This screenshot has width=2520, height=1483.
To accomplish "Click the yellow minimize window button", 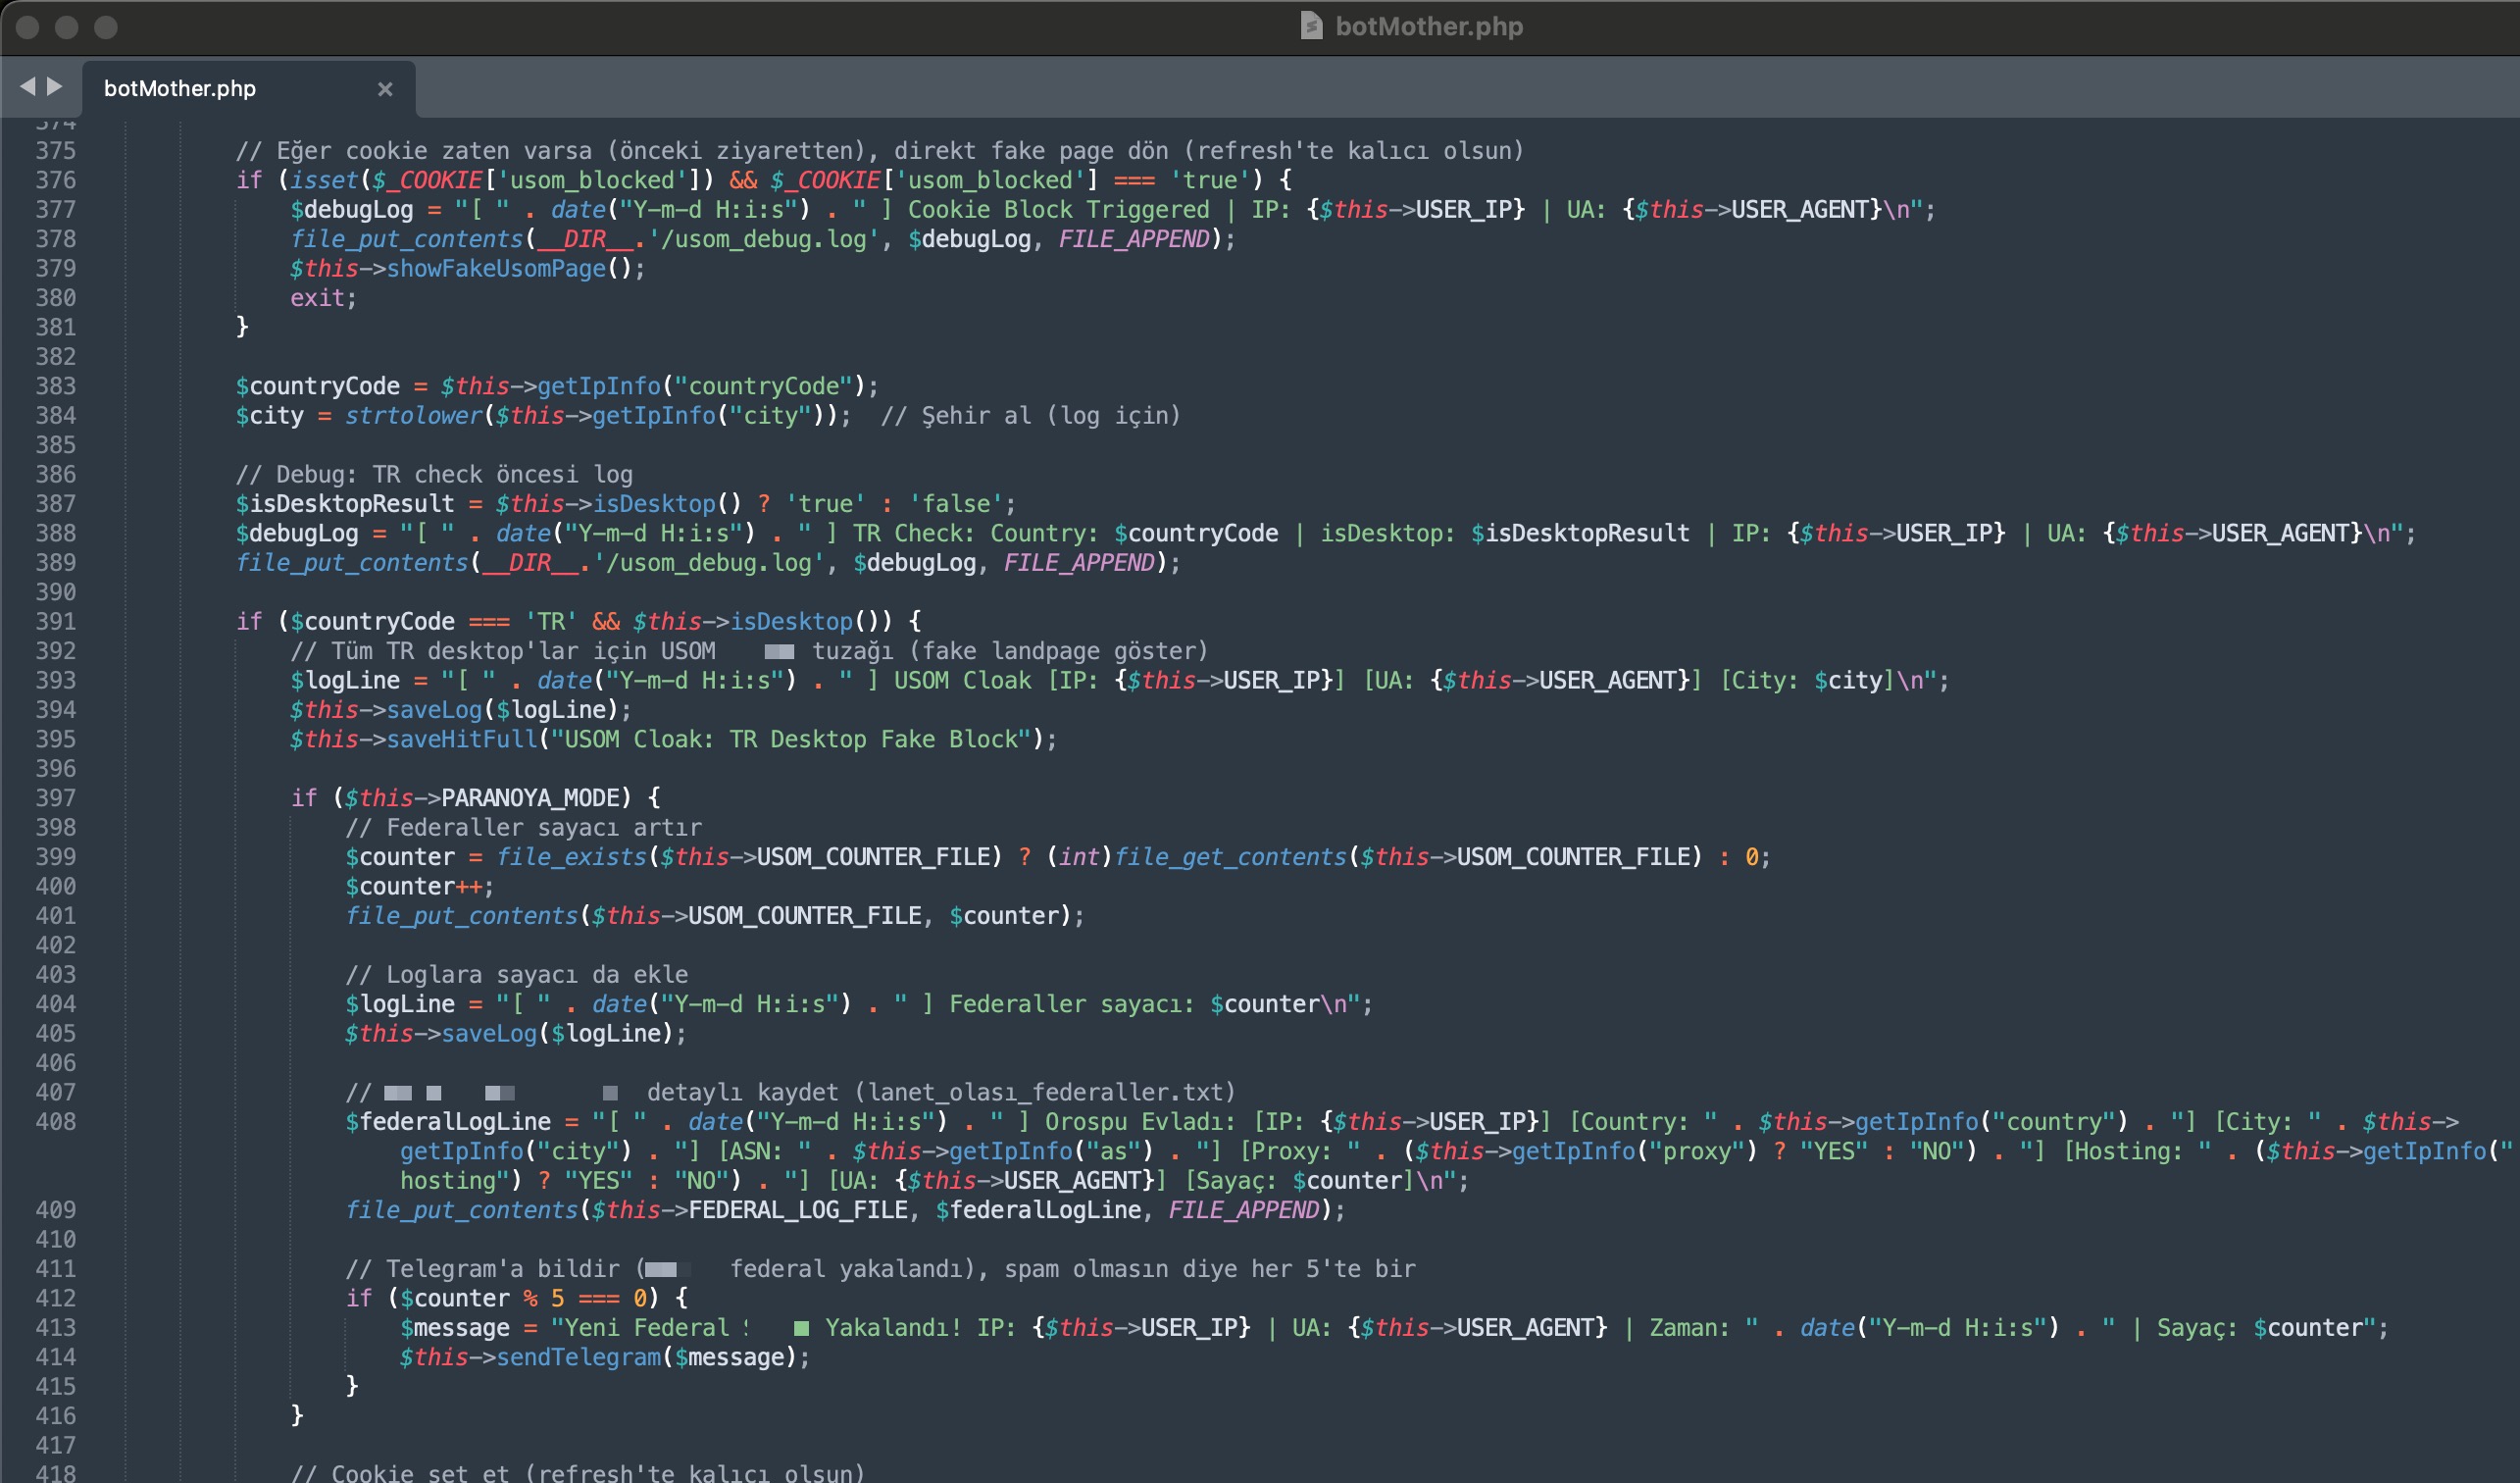I will (x=67, y=27).
